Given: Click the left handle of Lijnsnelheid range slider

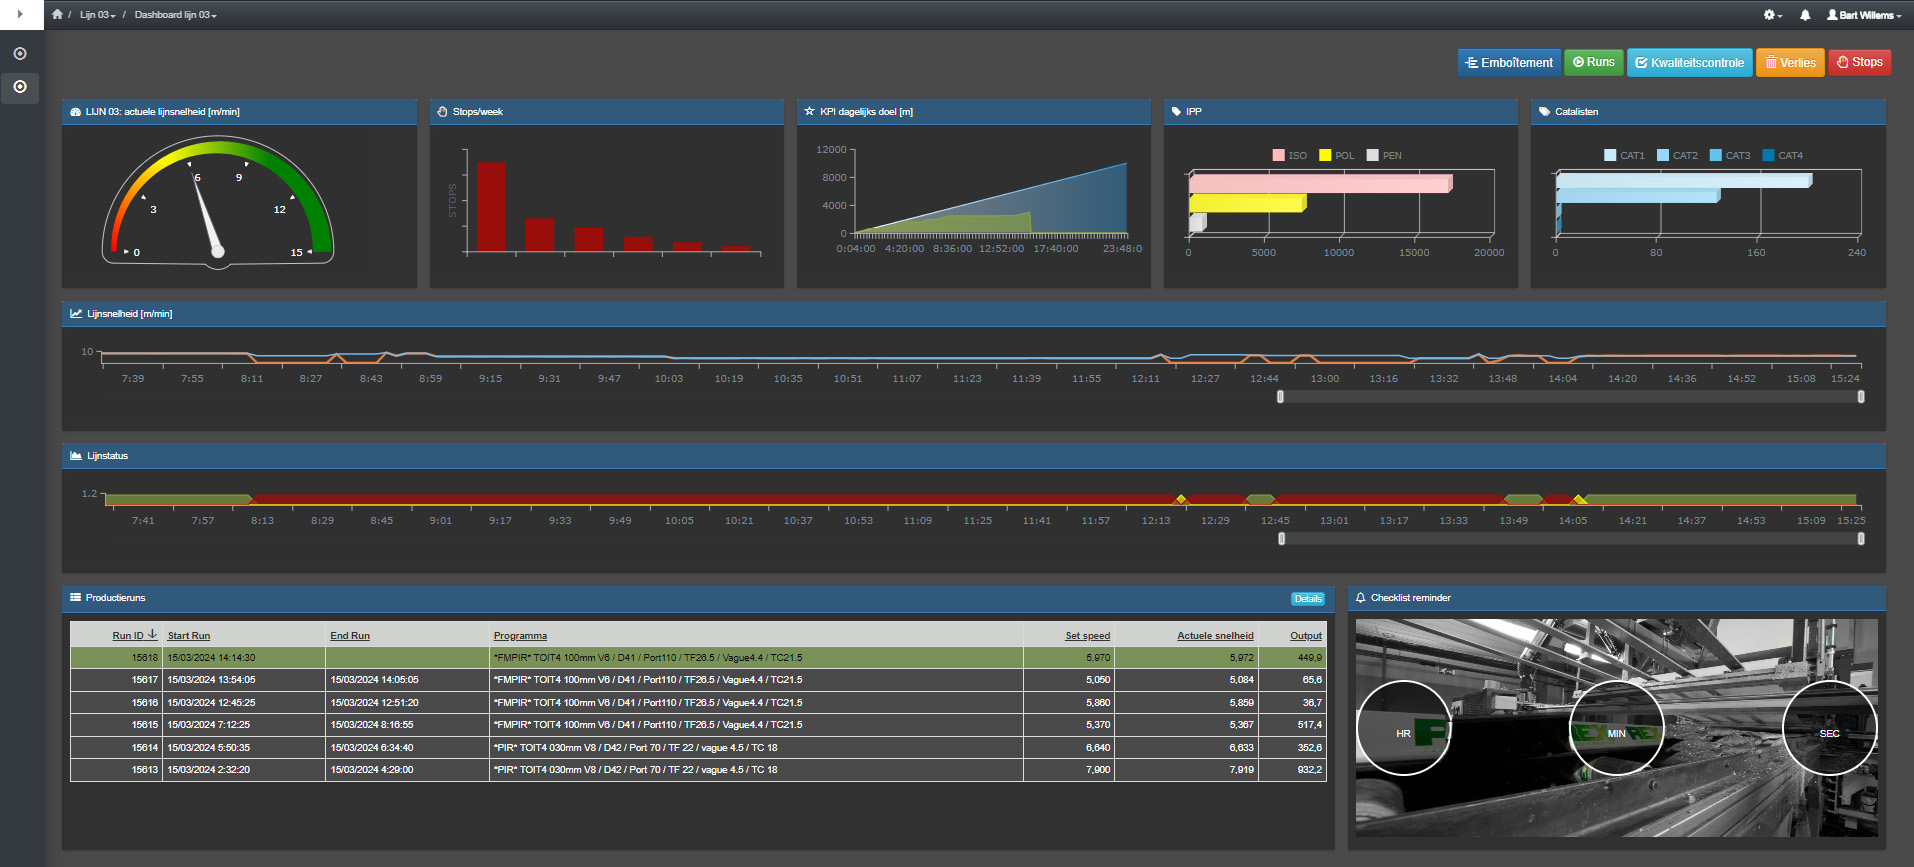Looking at the screenshot, I should [x=1280, y=397].
